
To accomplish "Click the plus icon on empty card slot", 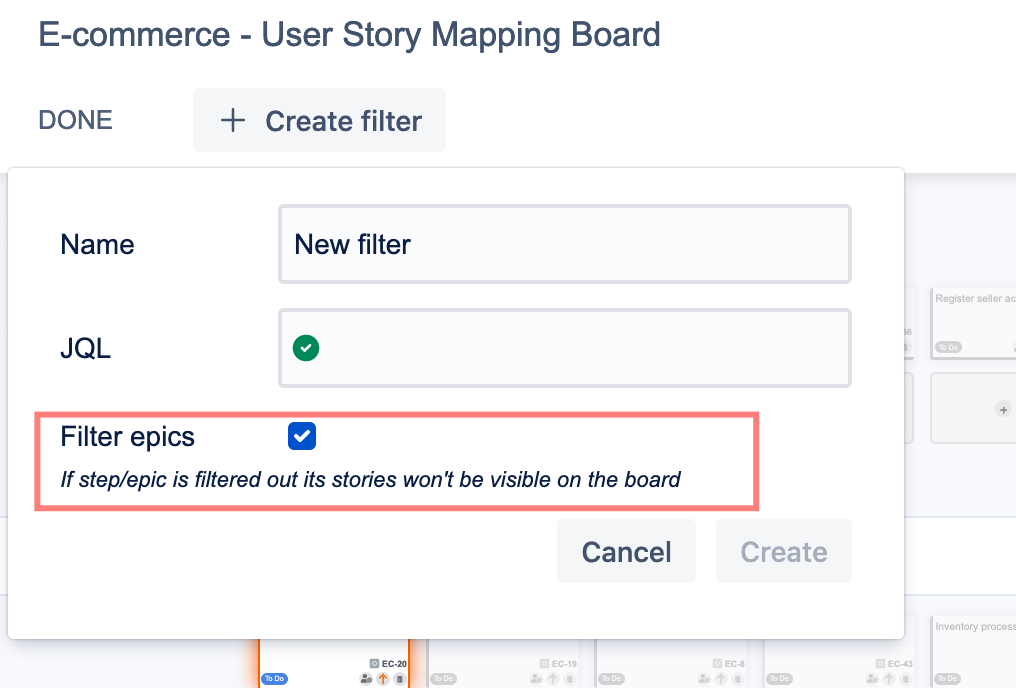I will [1003, 408].
